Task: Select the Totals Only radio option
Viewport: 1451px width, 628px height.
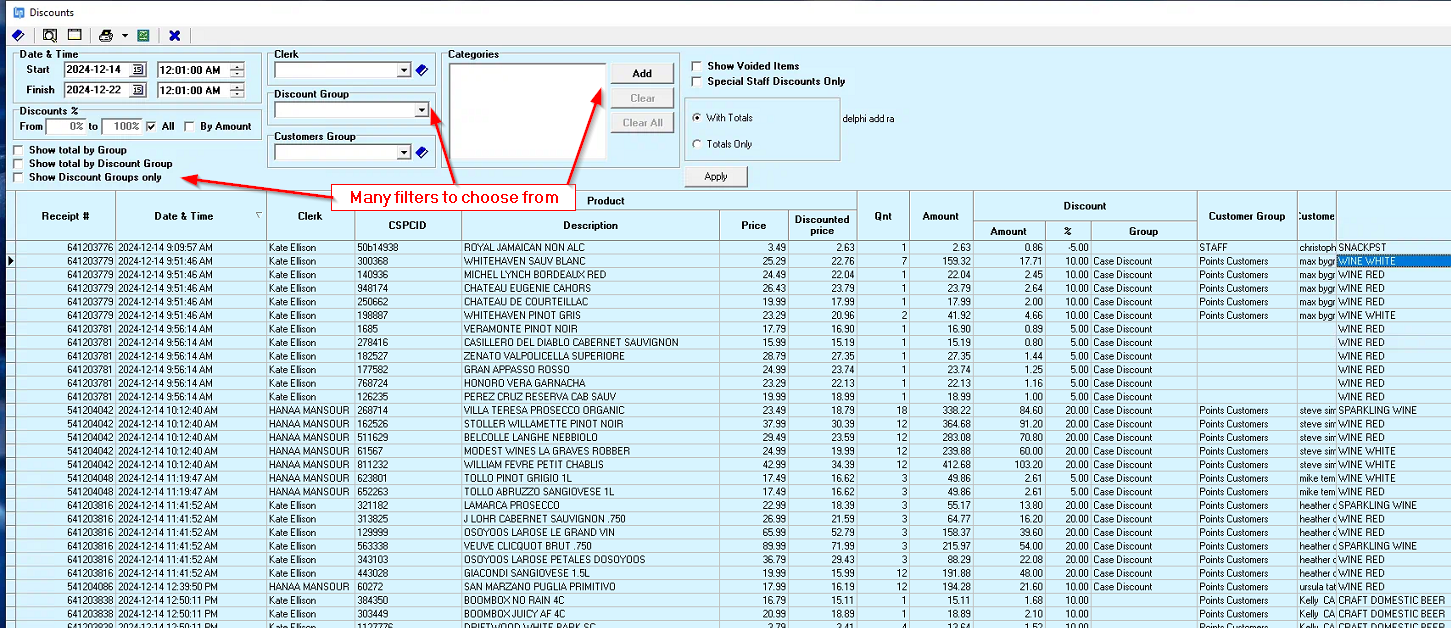Action: pyautogui.click(x=696, y=144)
